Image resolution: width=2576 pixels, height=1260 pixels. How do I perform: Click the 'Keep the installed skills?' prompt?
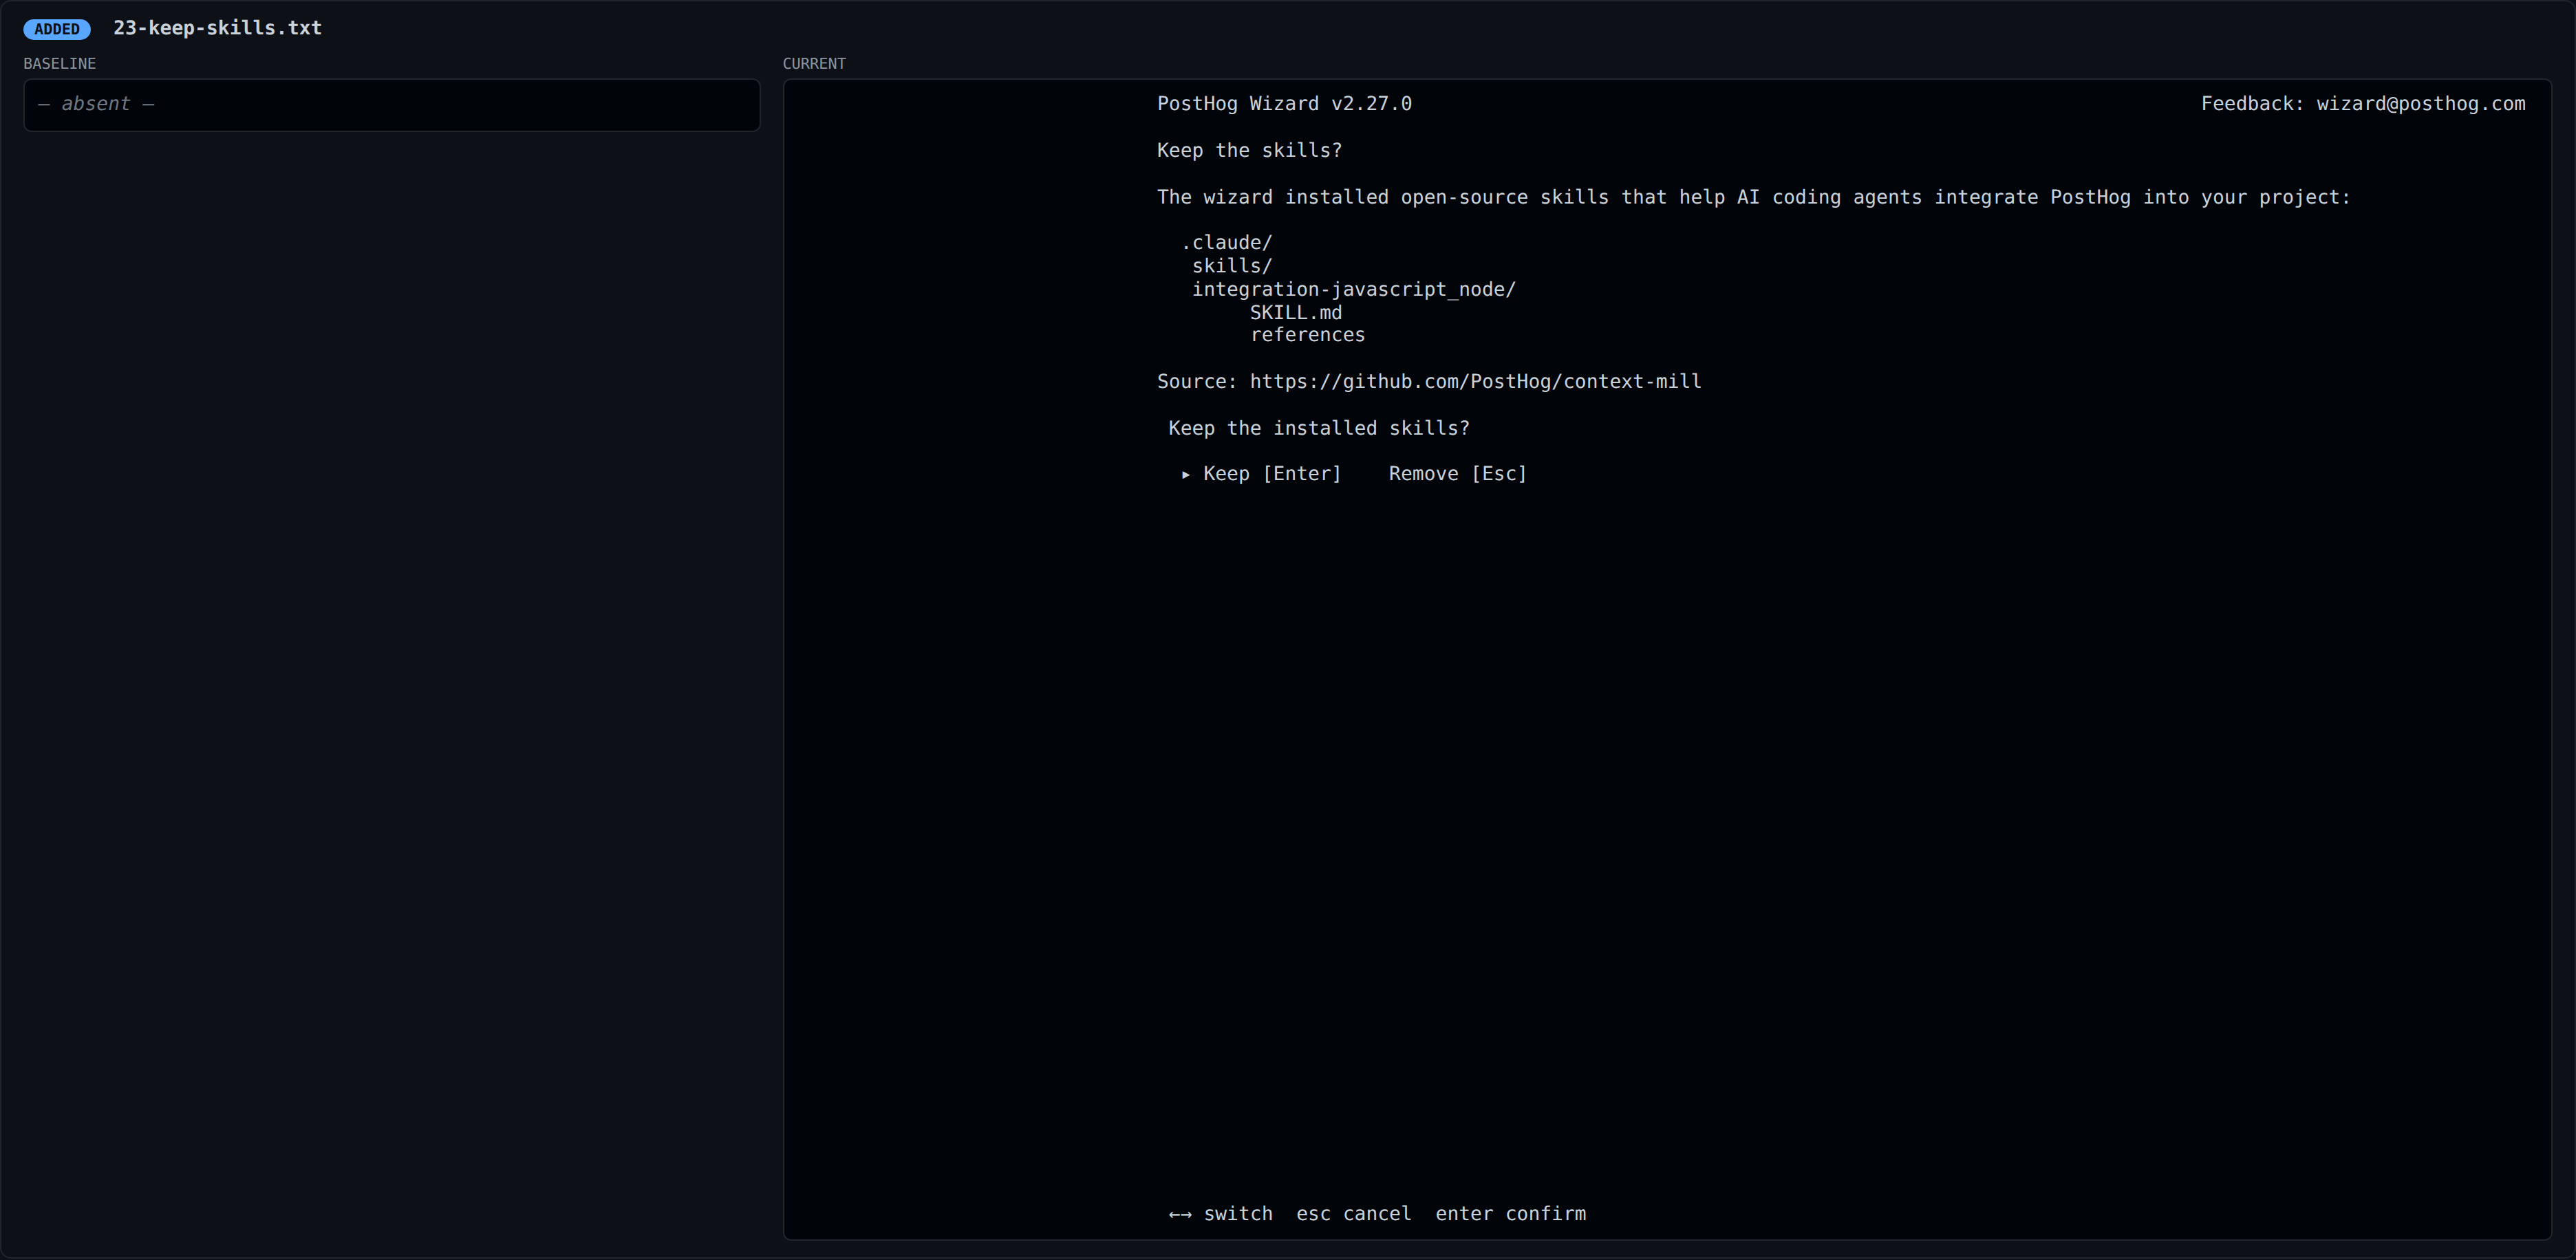(x=1319, y=428)
